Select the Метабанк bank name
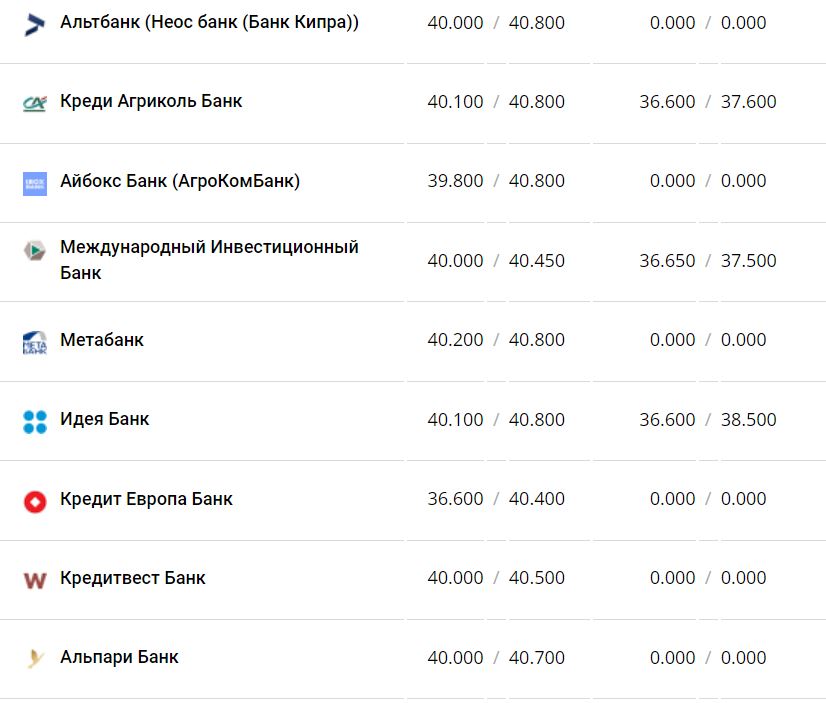826x703 pixels. (x=102, y=340)
